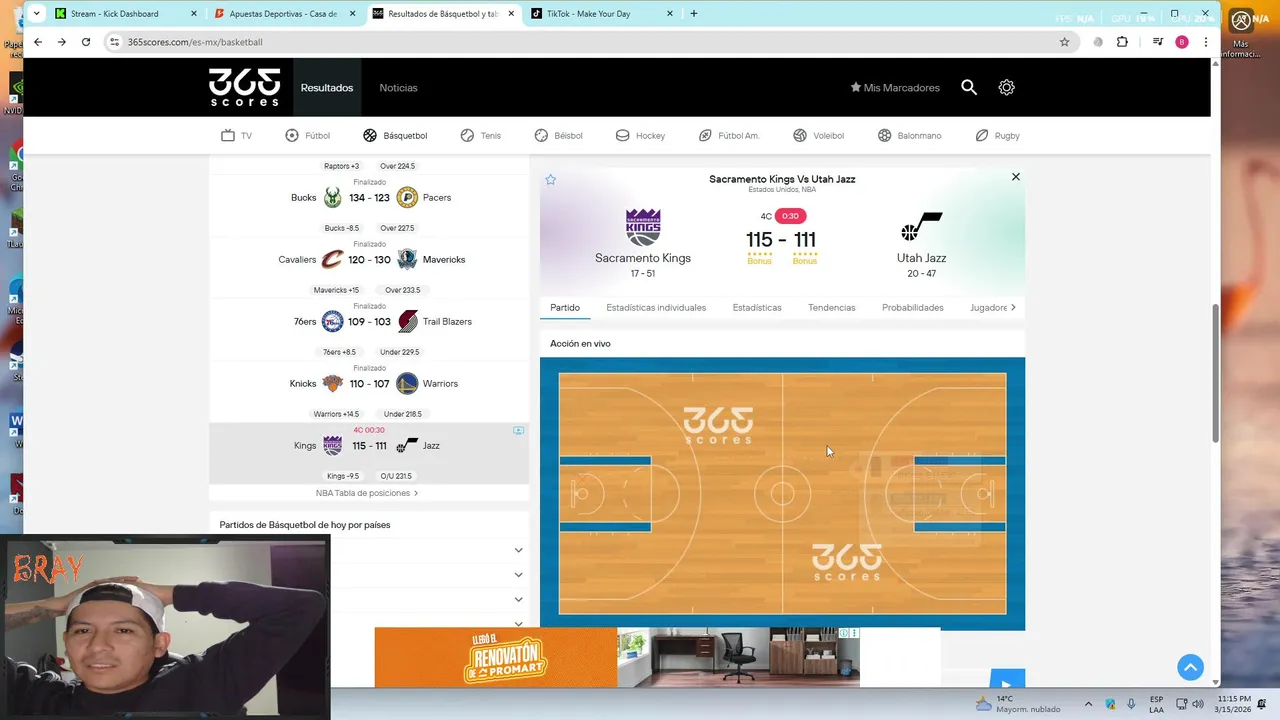Open Chrome extensions puzzle icon
Image resolution: width=1280 pixels, height=720 pixels.
(x=1122, y=42)
